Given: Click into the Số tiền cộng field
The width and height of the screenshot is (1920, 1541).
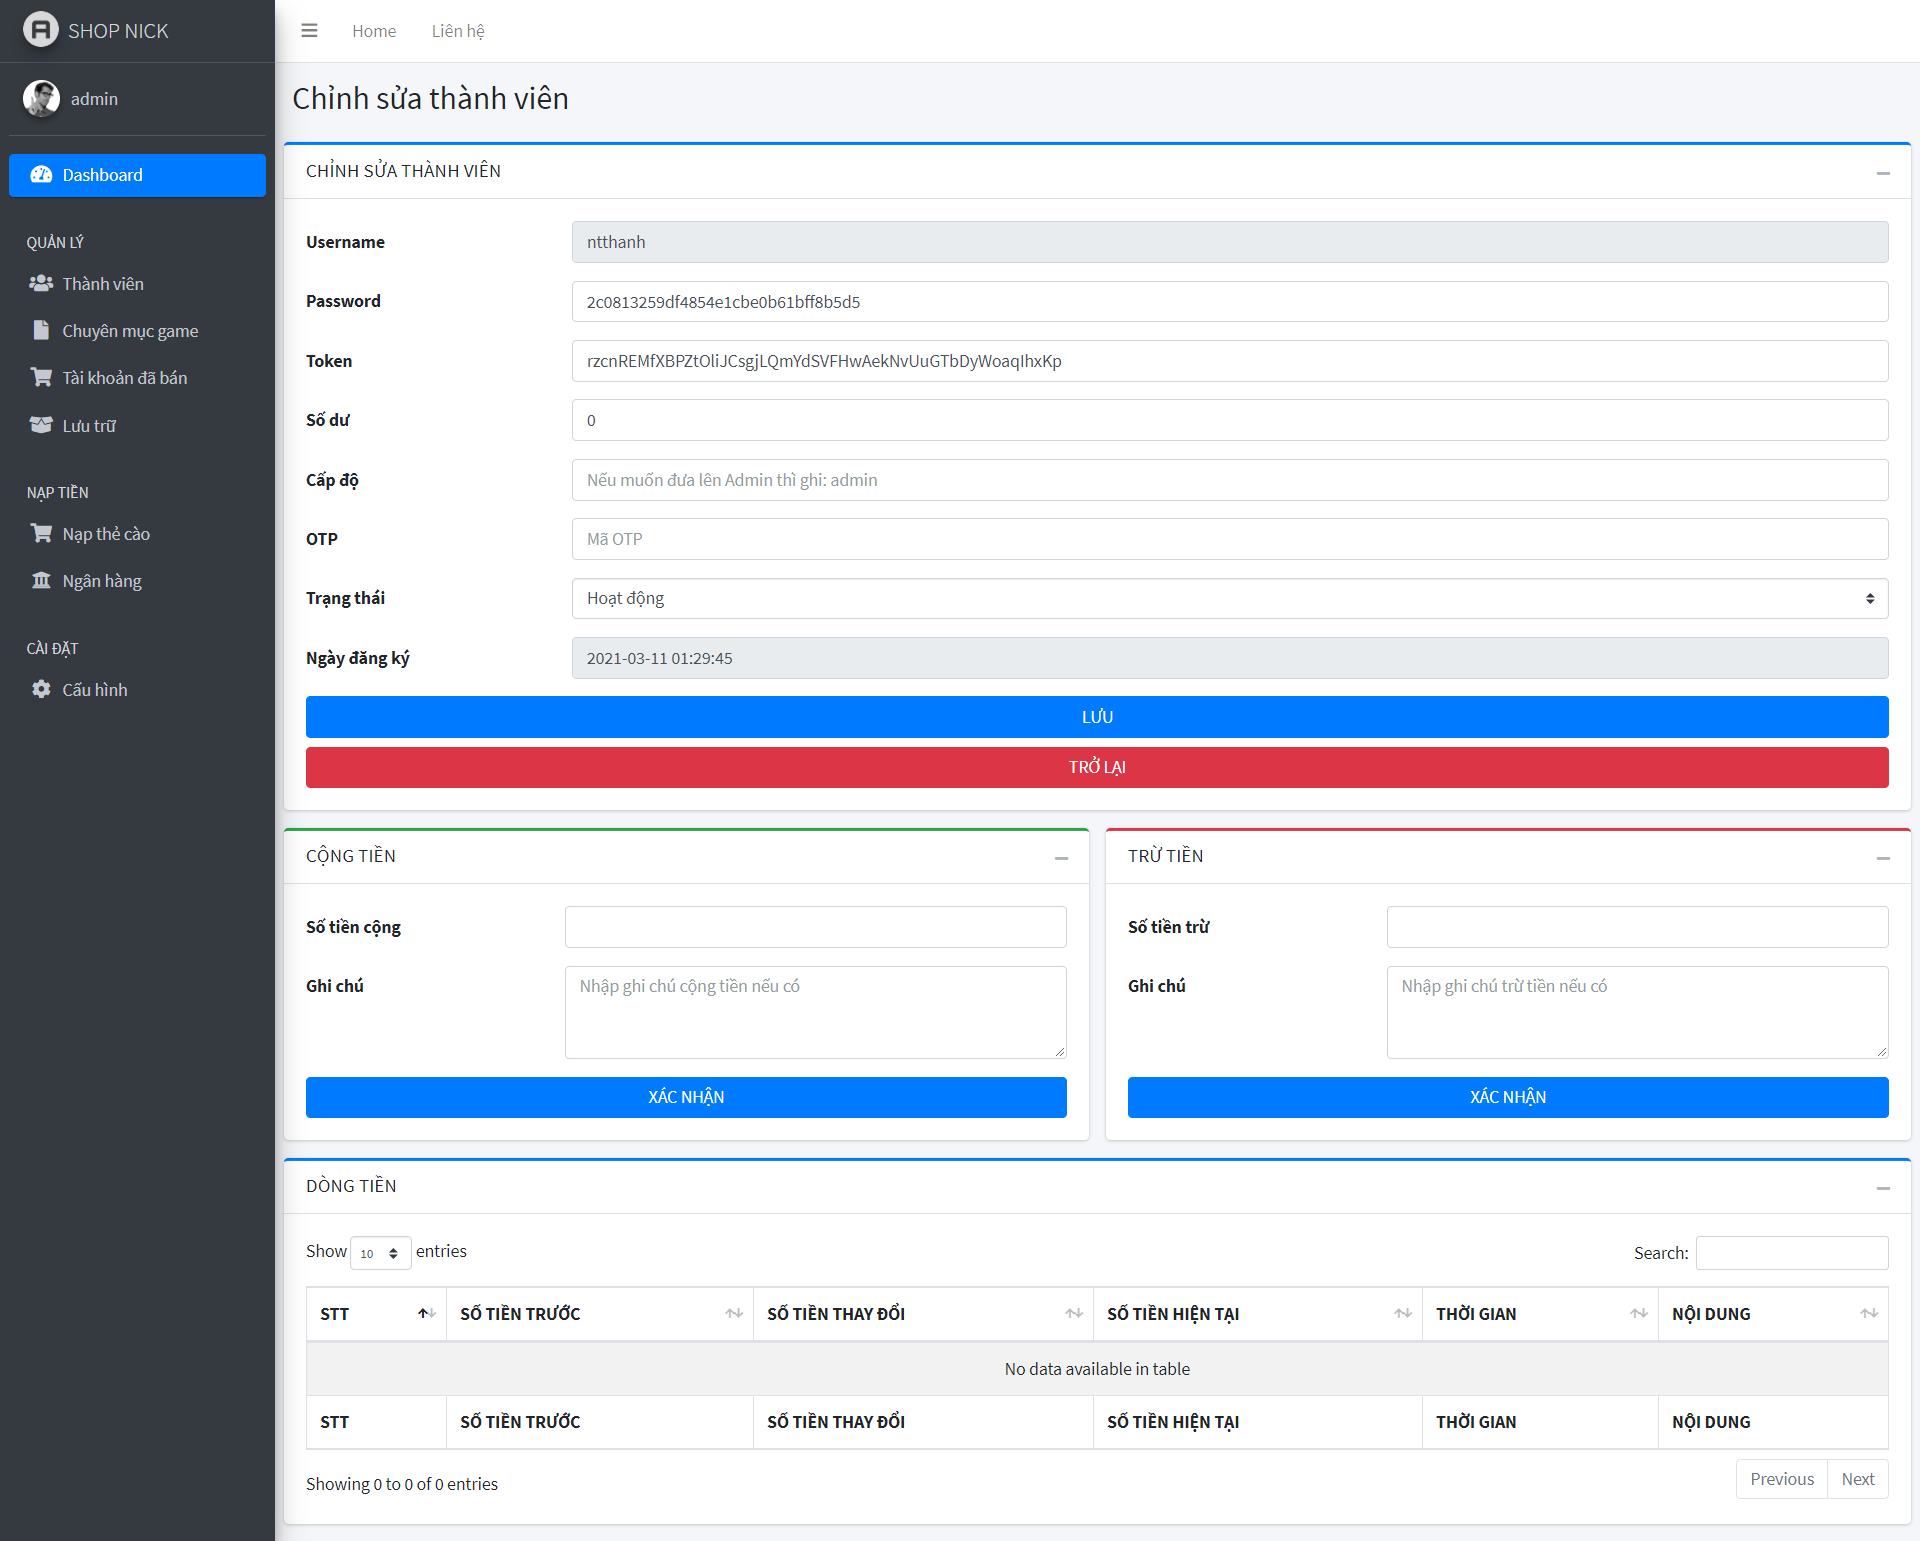Looking at the screenshot, I should point(815,927).
